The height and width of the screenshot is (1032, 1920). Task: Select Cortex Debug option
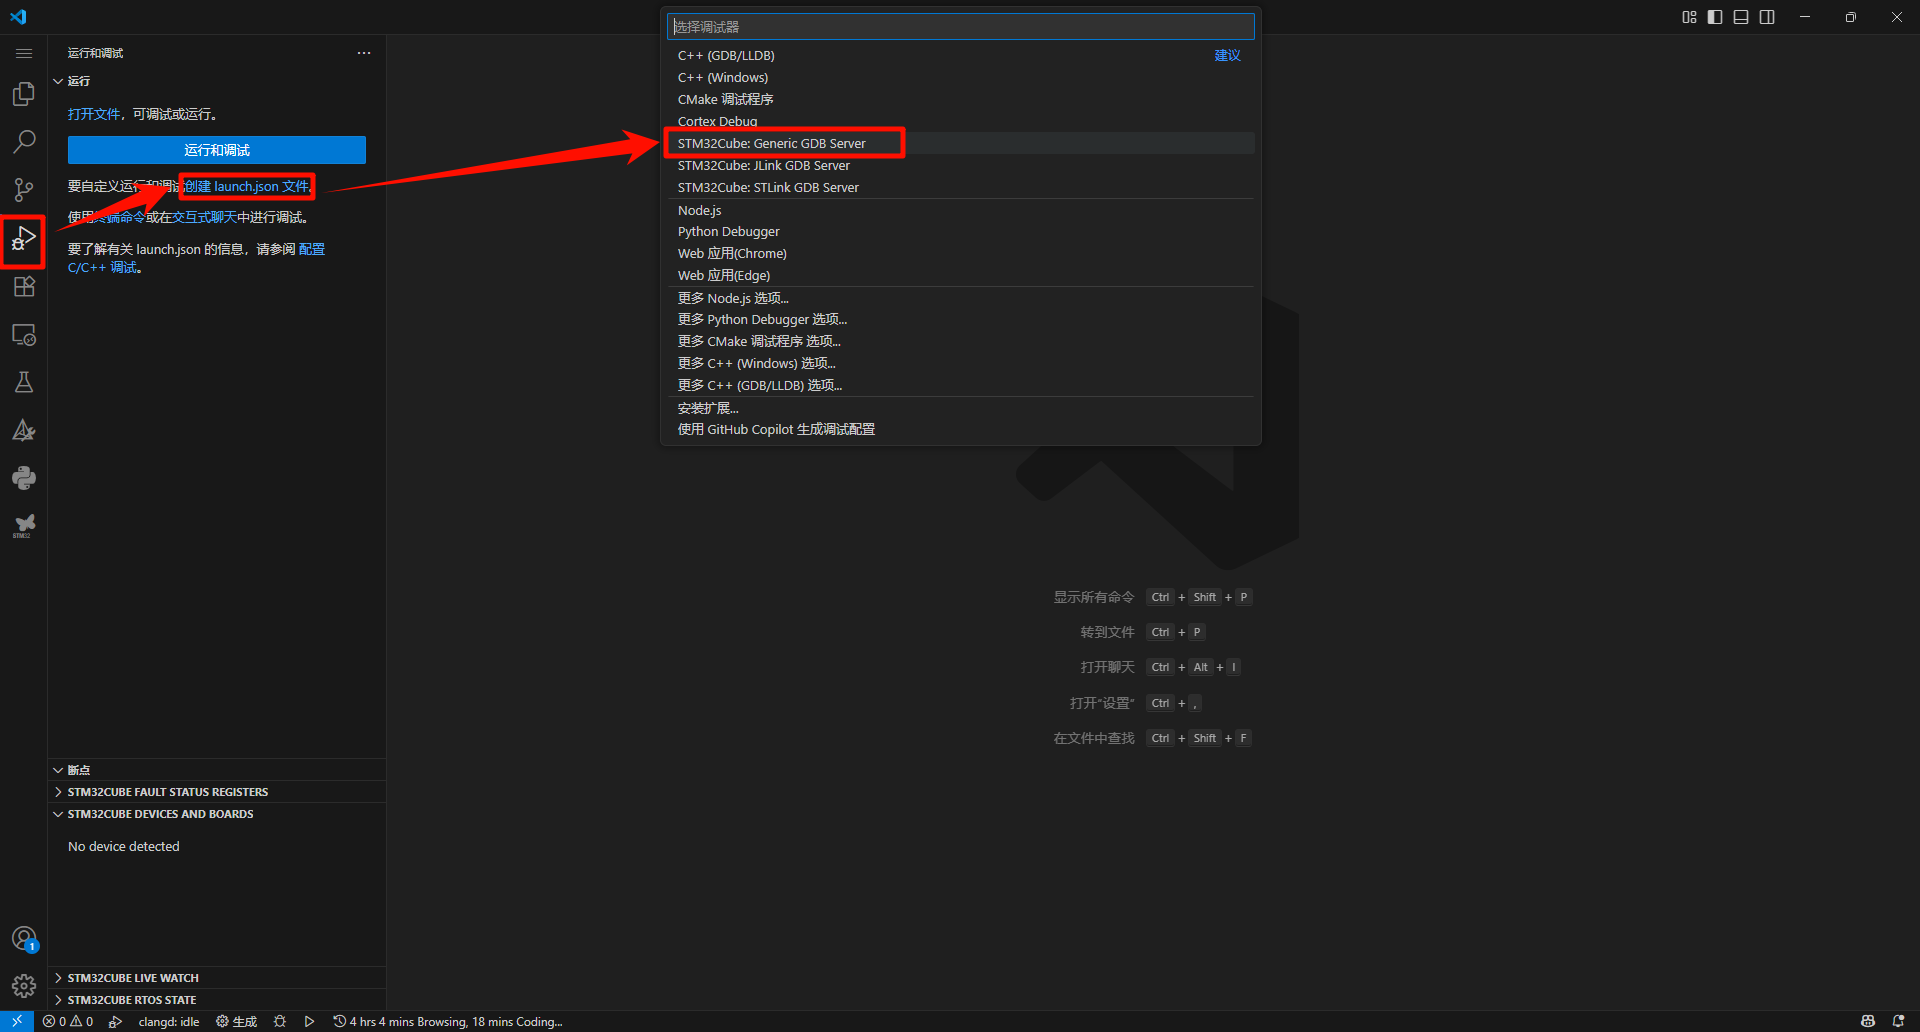(x=960, y=122)
